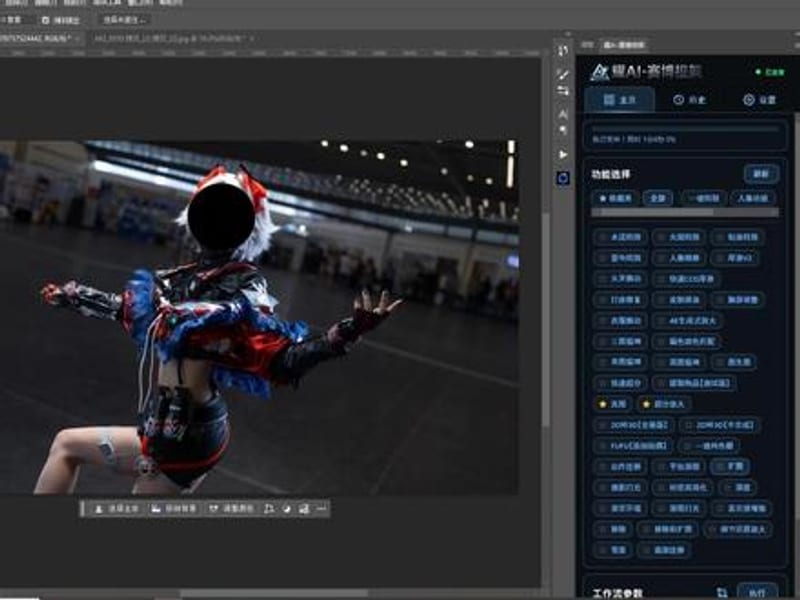Open the 历史 tab with clock icon
The image size is (800, 600).
click(x=689, y=99)
